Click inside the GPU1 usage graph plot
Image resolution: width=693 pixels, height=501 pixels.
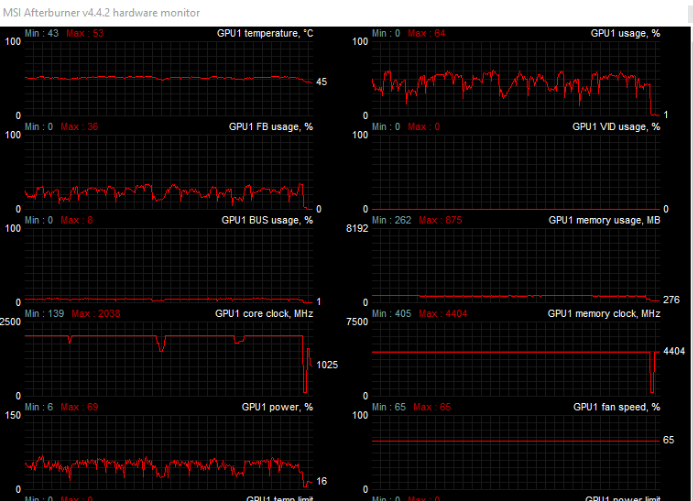516,79
